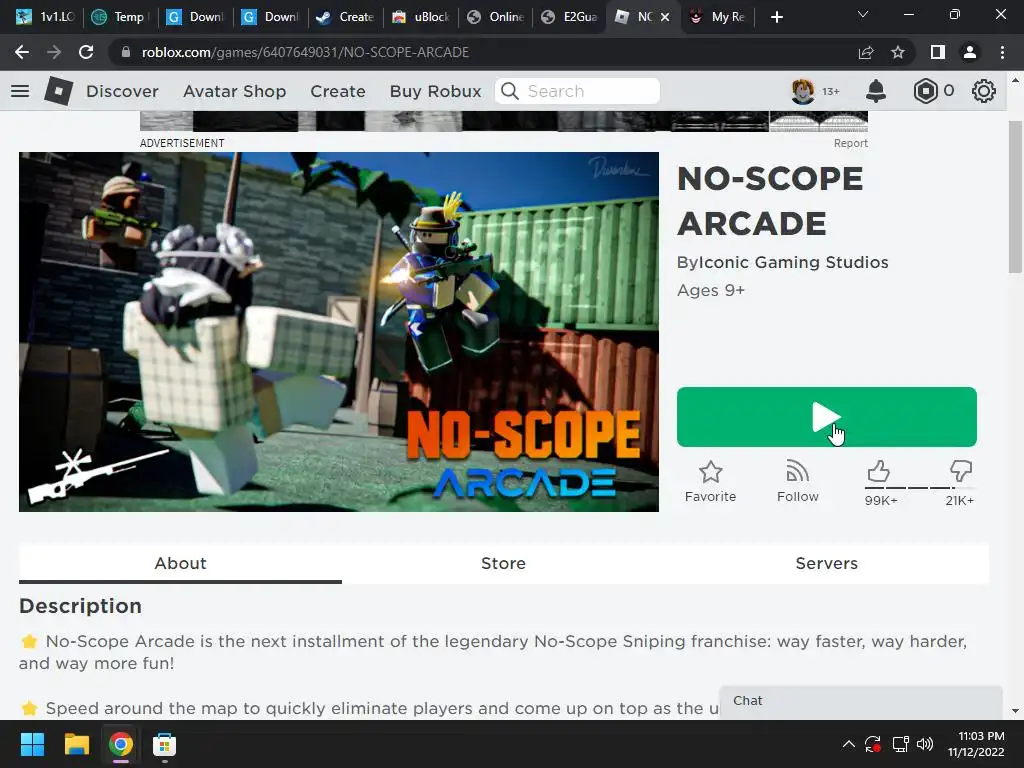Dislike the game with thumbs down
The width and height of the screenshot is (1024, 768).
point(961,471)
